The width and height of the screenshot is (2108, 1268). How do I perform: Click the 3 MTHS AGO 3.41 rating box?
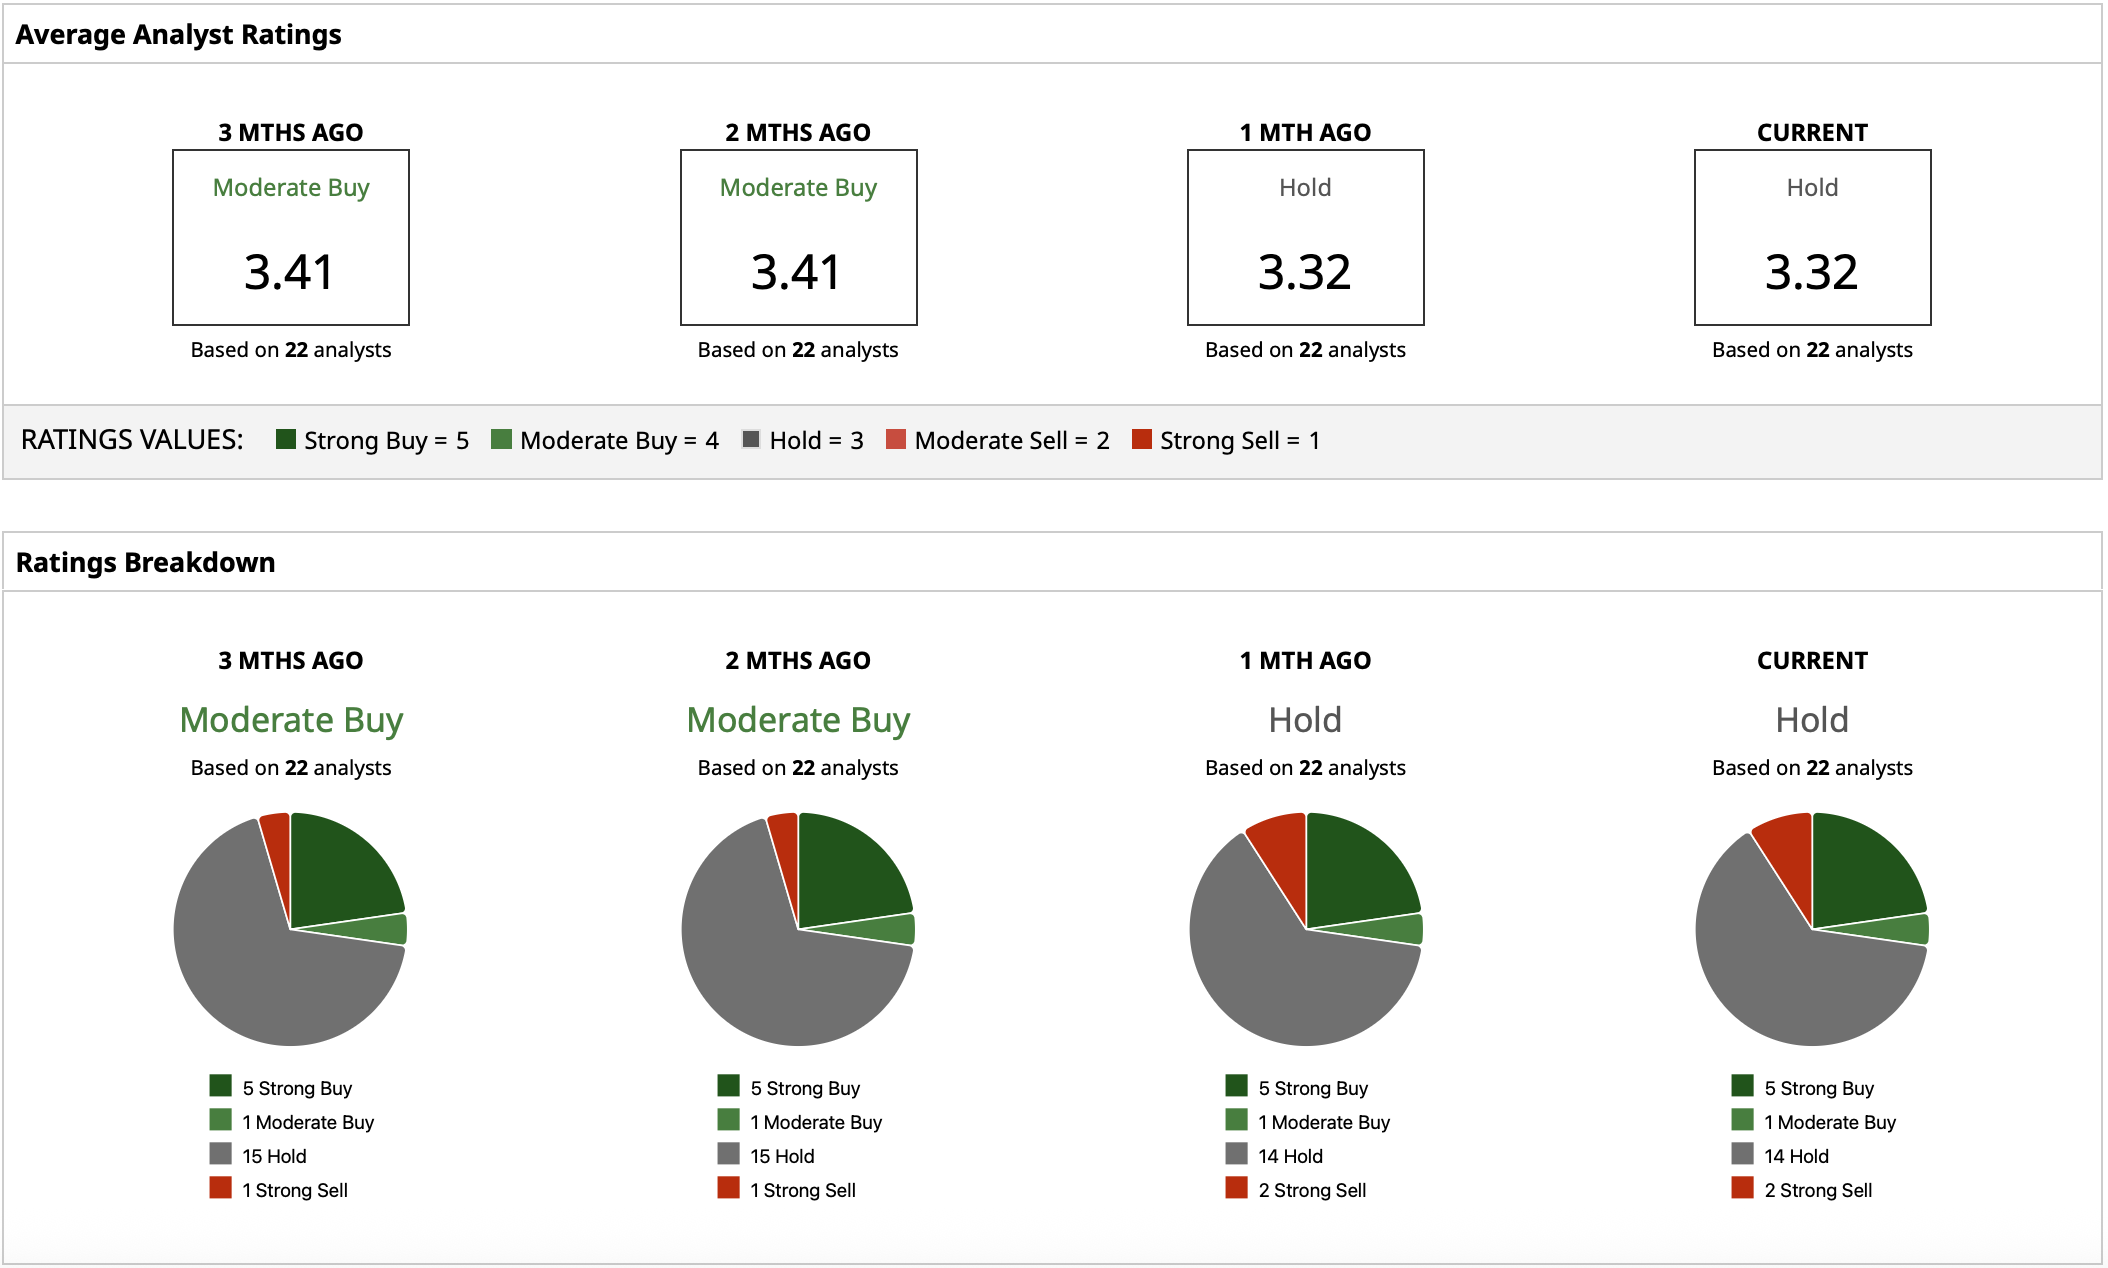291,238
